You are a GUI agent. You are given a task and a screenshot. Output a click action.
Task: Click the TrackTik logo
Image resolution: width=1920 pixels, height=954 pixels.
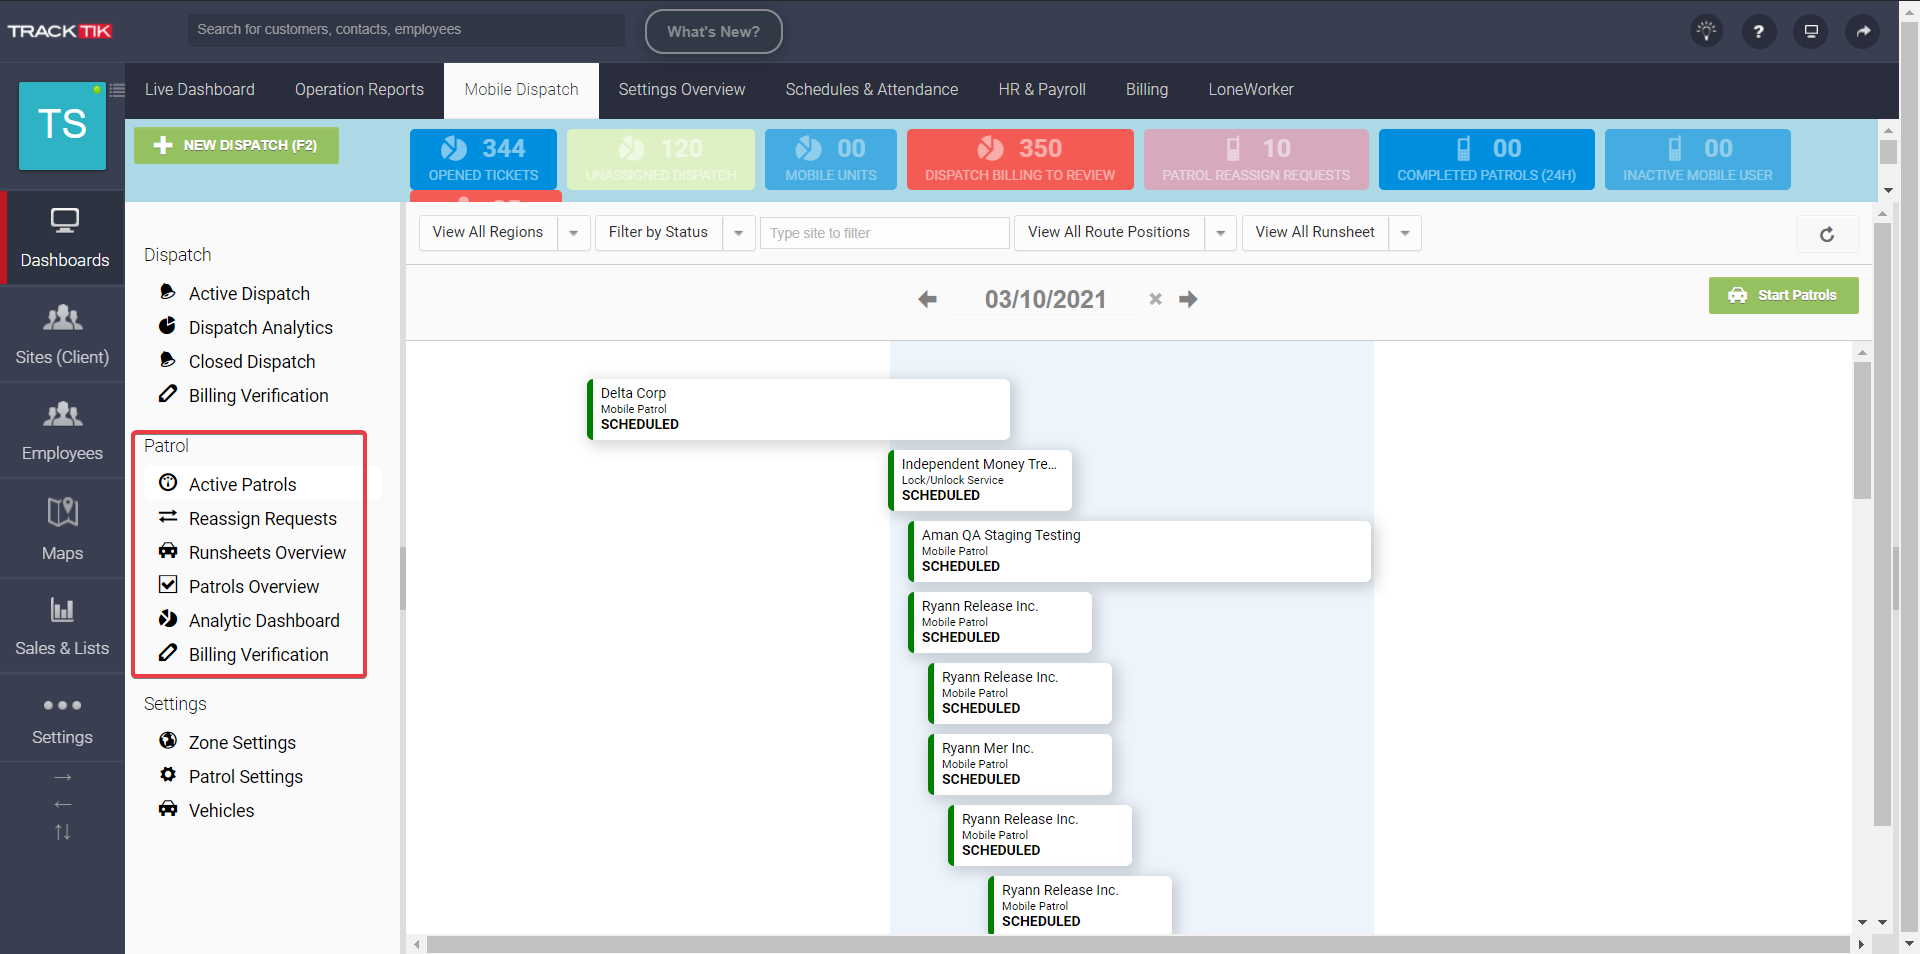tap(60, 31)
